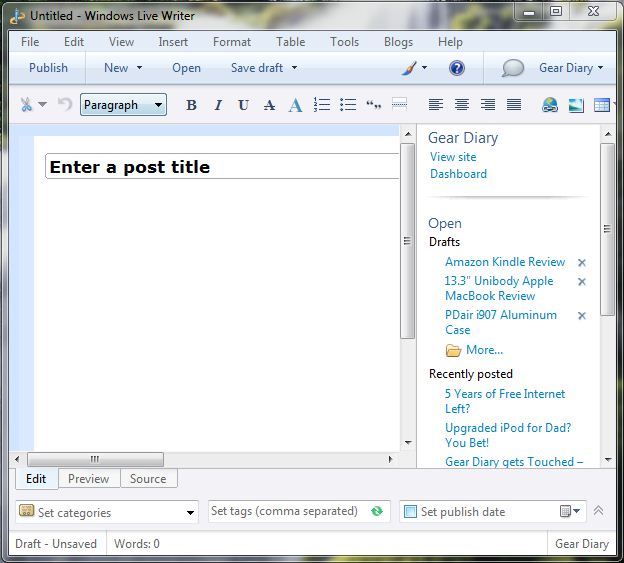Expand the New dropdown arrow
624x563 pixels.
point(139,68)
